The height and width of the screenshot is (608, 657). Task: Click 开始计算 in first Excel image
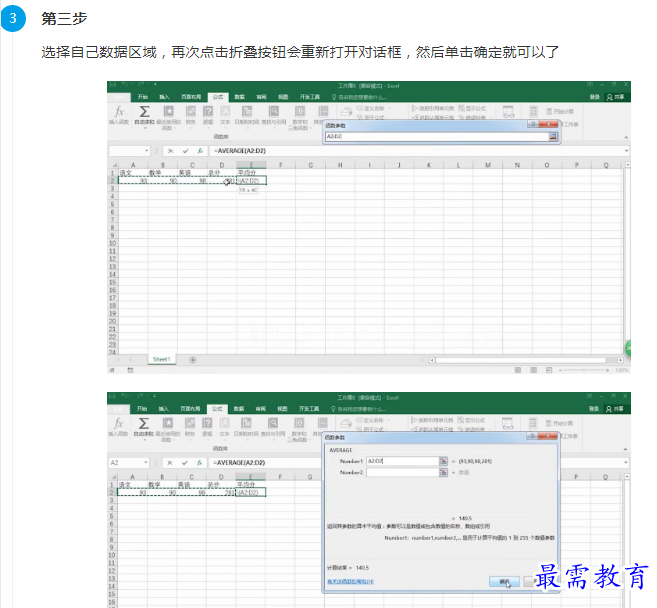click(560, 111)
